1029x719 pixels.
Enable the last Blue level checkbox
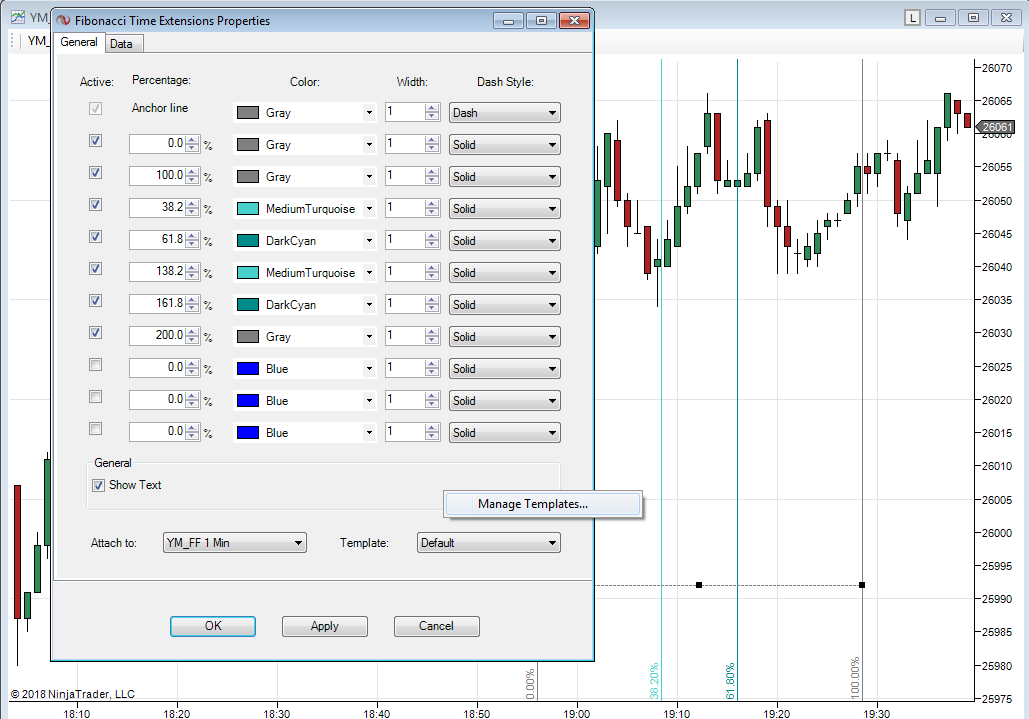click(96, 428)
